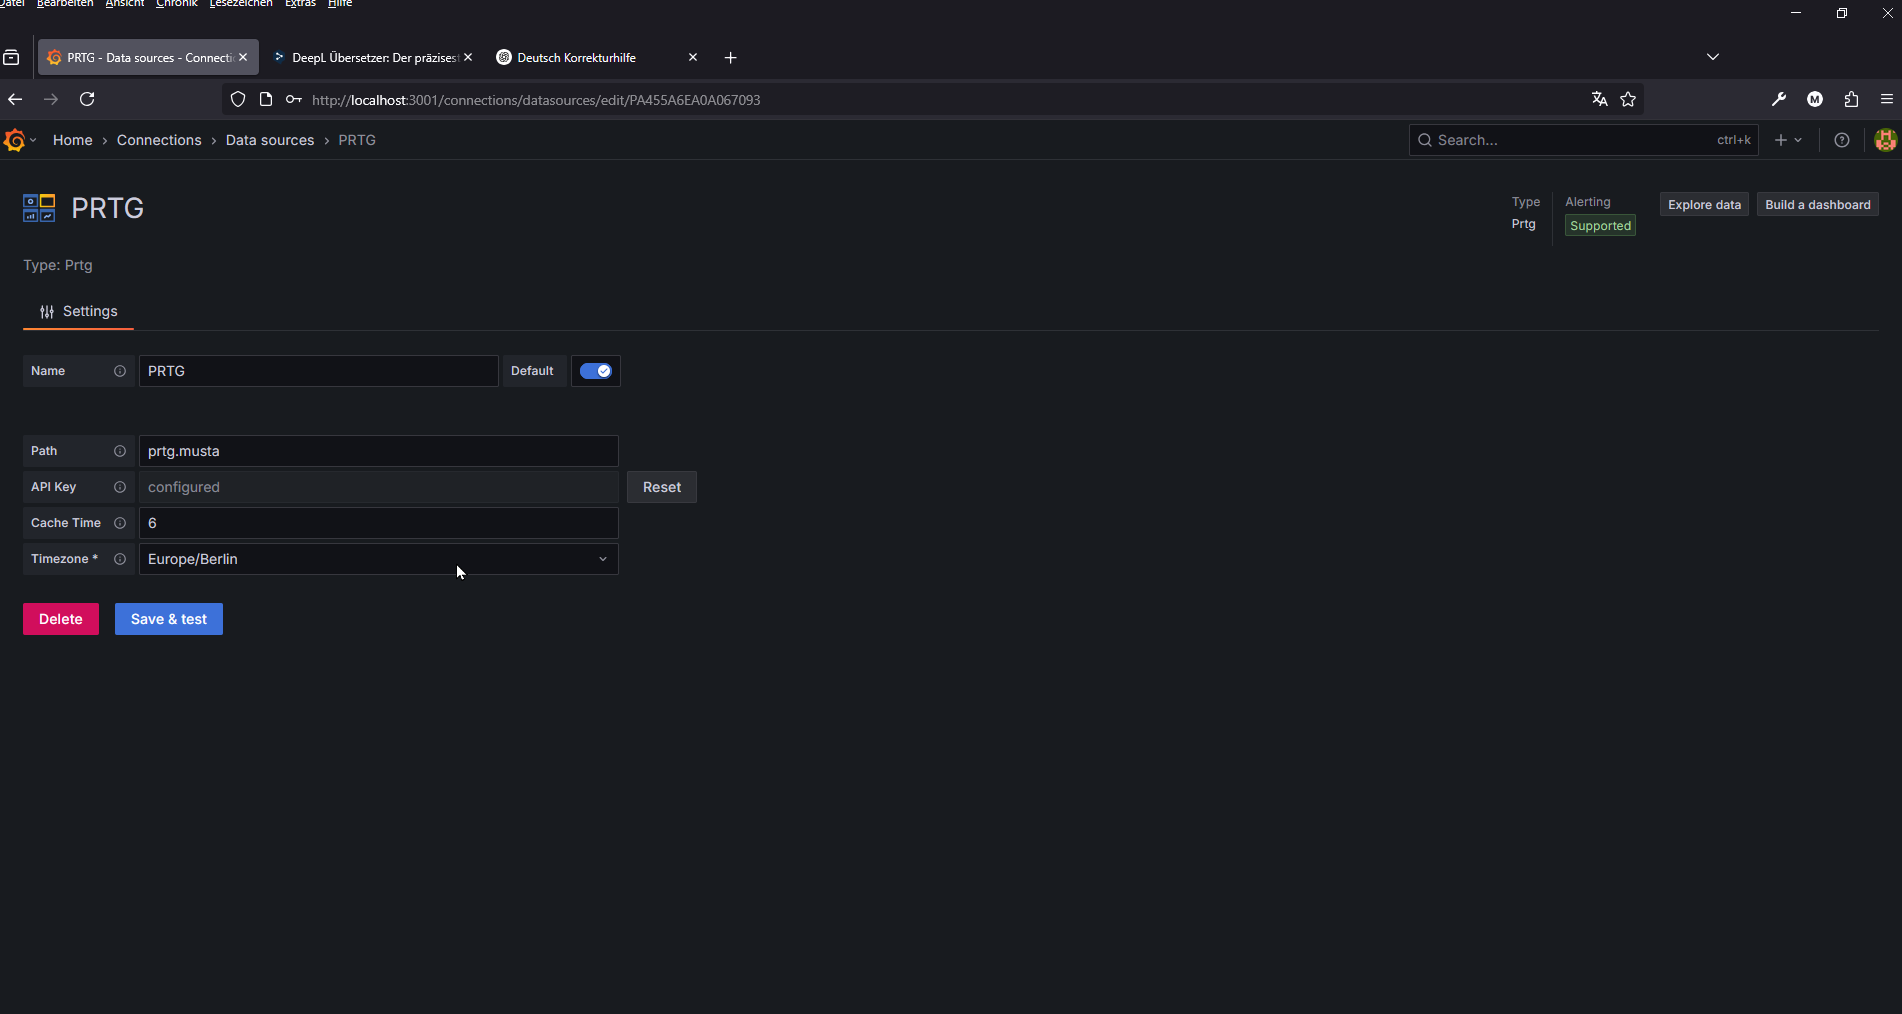Viewport: 1902px width, 1014px height.
Task: Open a new browser tab with plus icon
Action: pos(731,58)
